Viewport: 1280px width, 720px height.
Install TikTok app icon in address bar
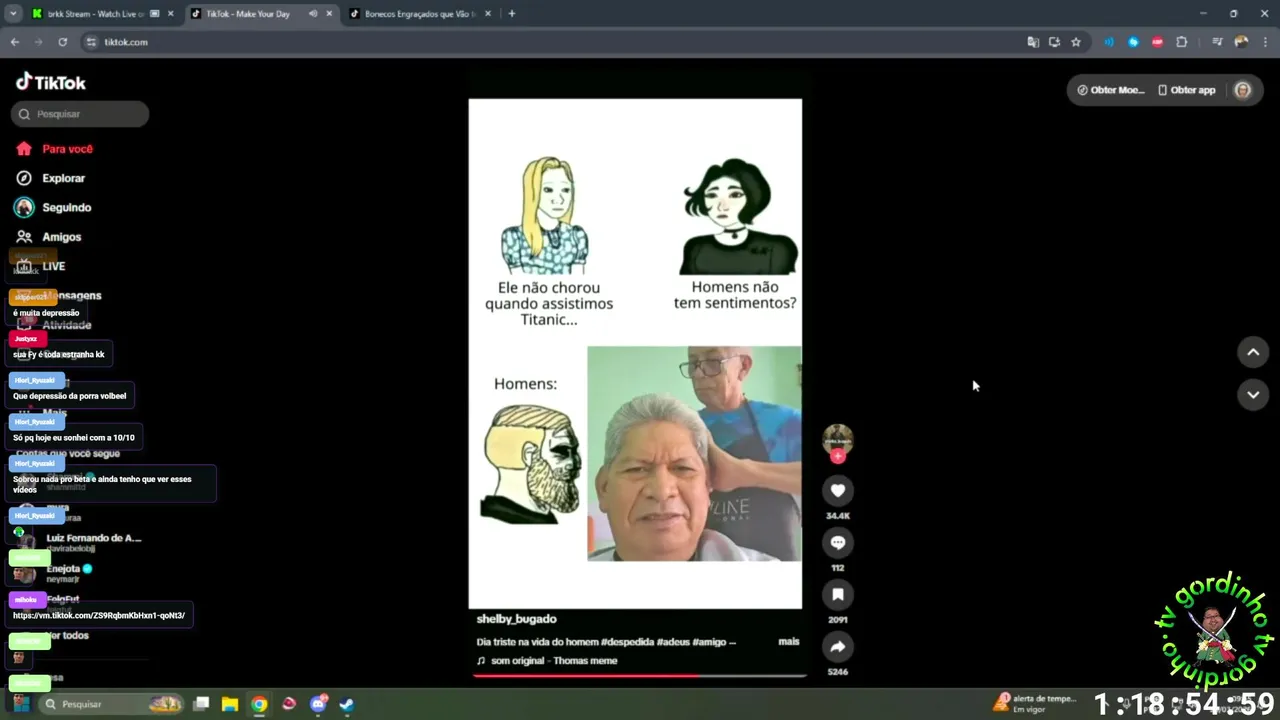pos(1054,42)
